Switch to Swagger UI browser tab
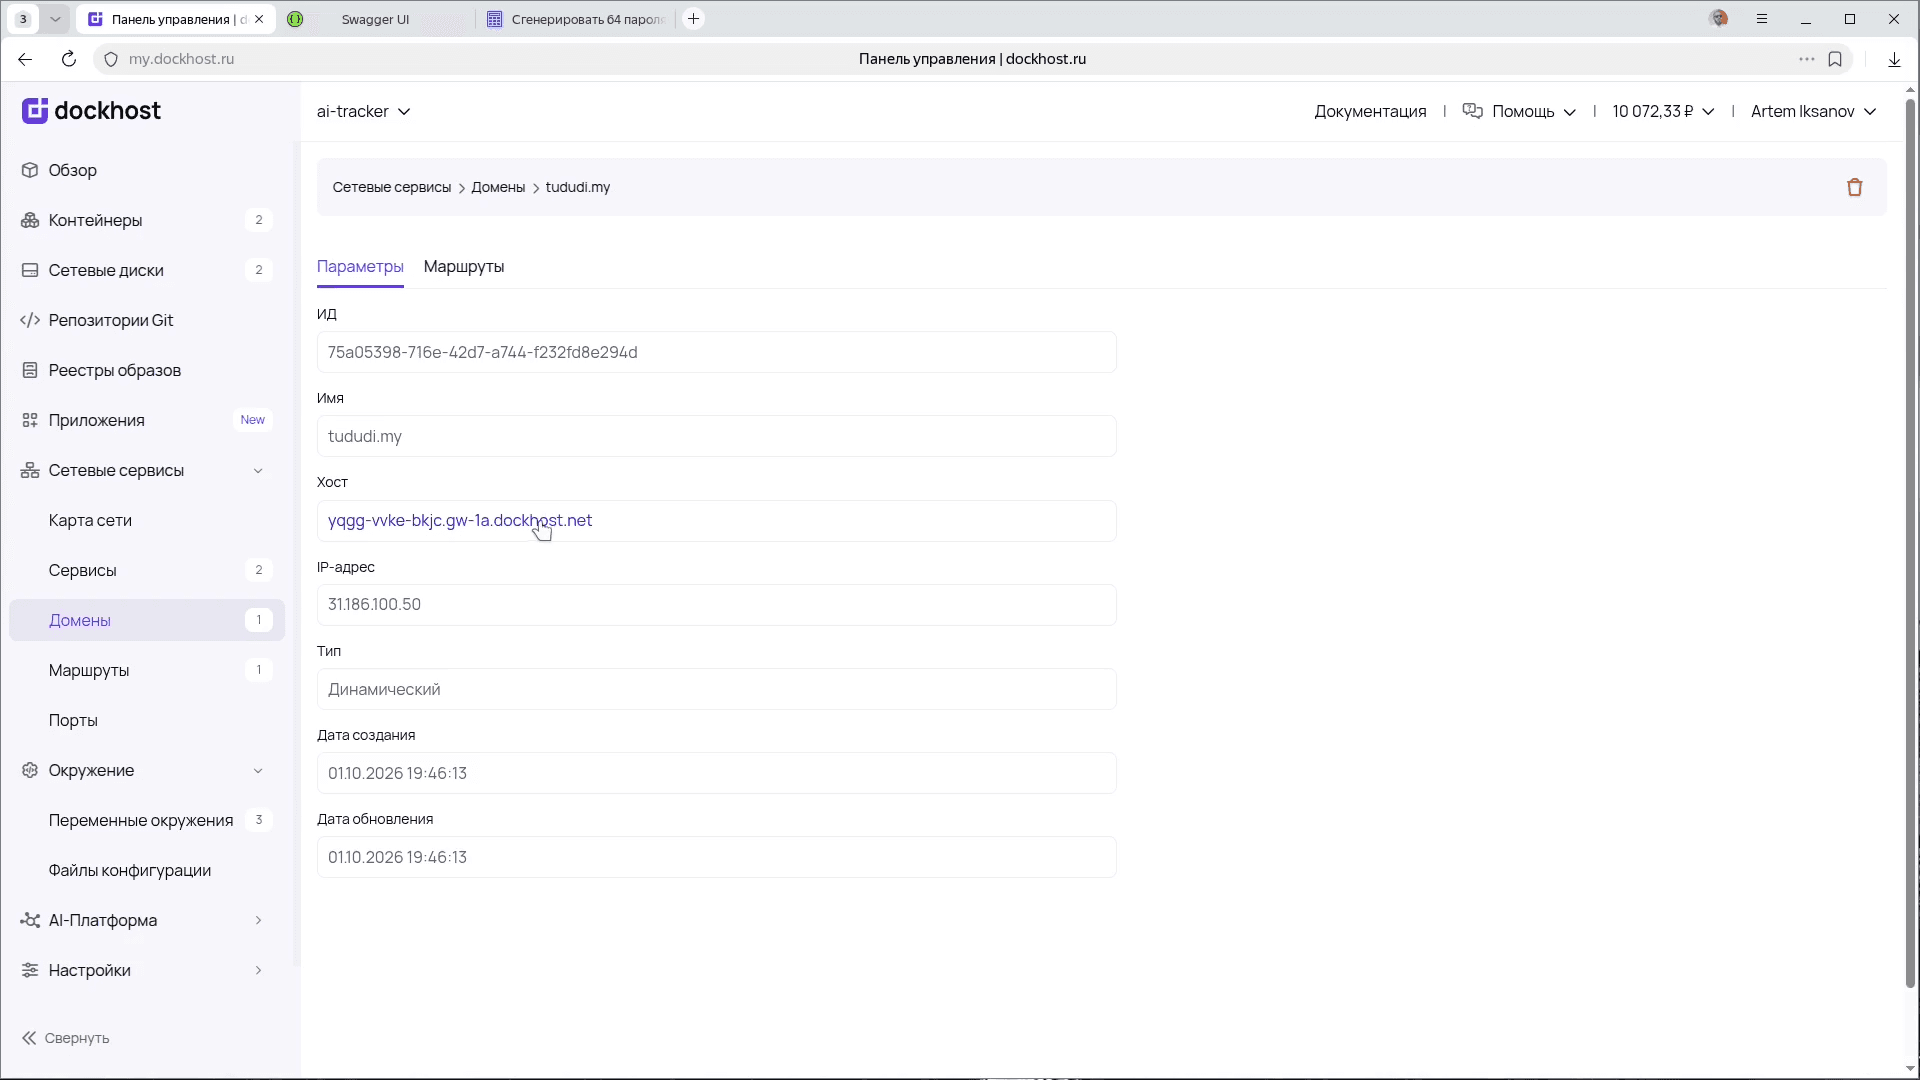1920x1080 pixels. click(x=376, y=19)
